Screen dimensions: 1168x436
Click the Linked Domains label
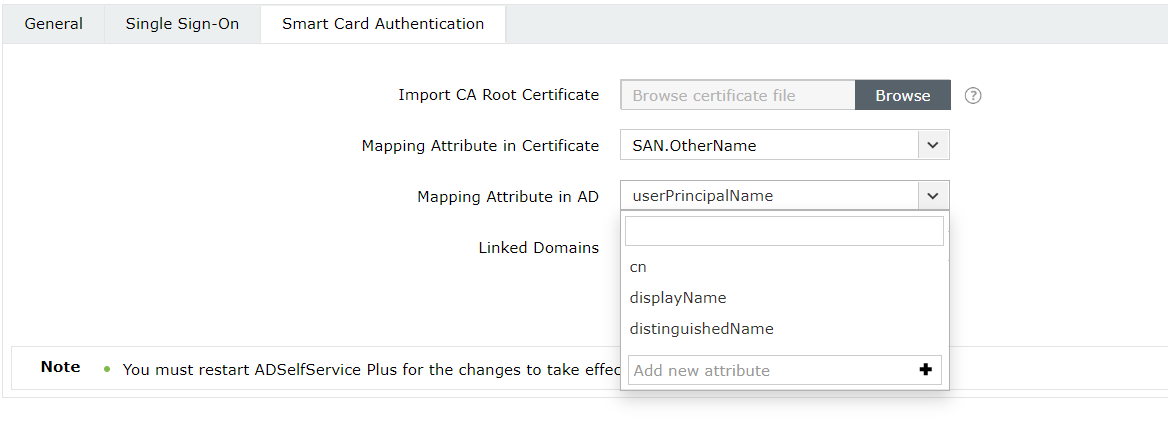538,248
